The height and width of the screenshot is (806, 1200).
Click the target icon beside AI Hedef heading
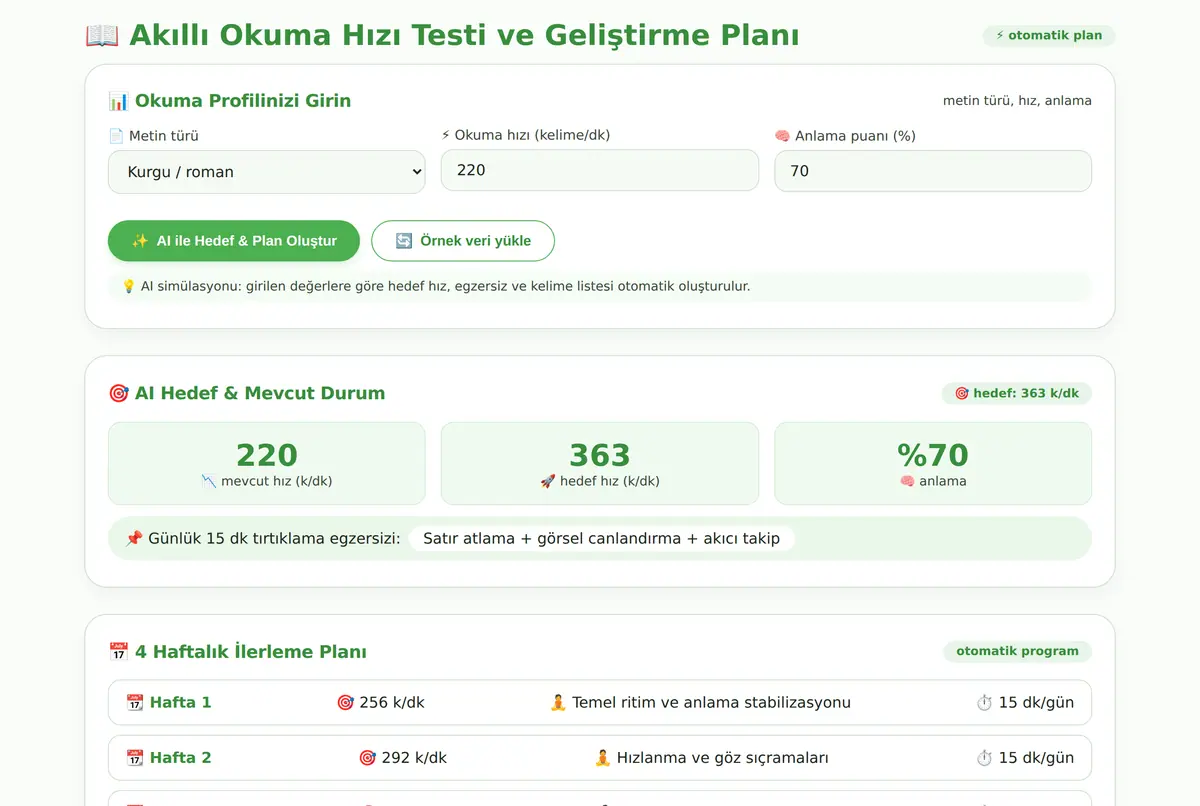118,393
